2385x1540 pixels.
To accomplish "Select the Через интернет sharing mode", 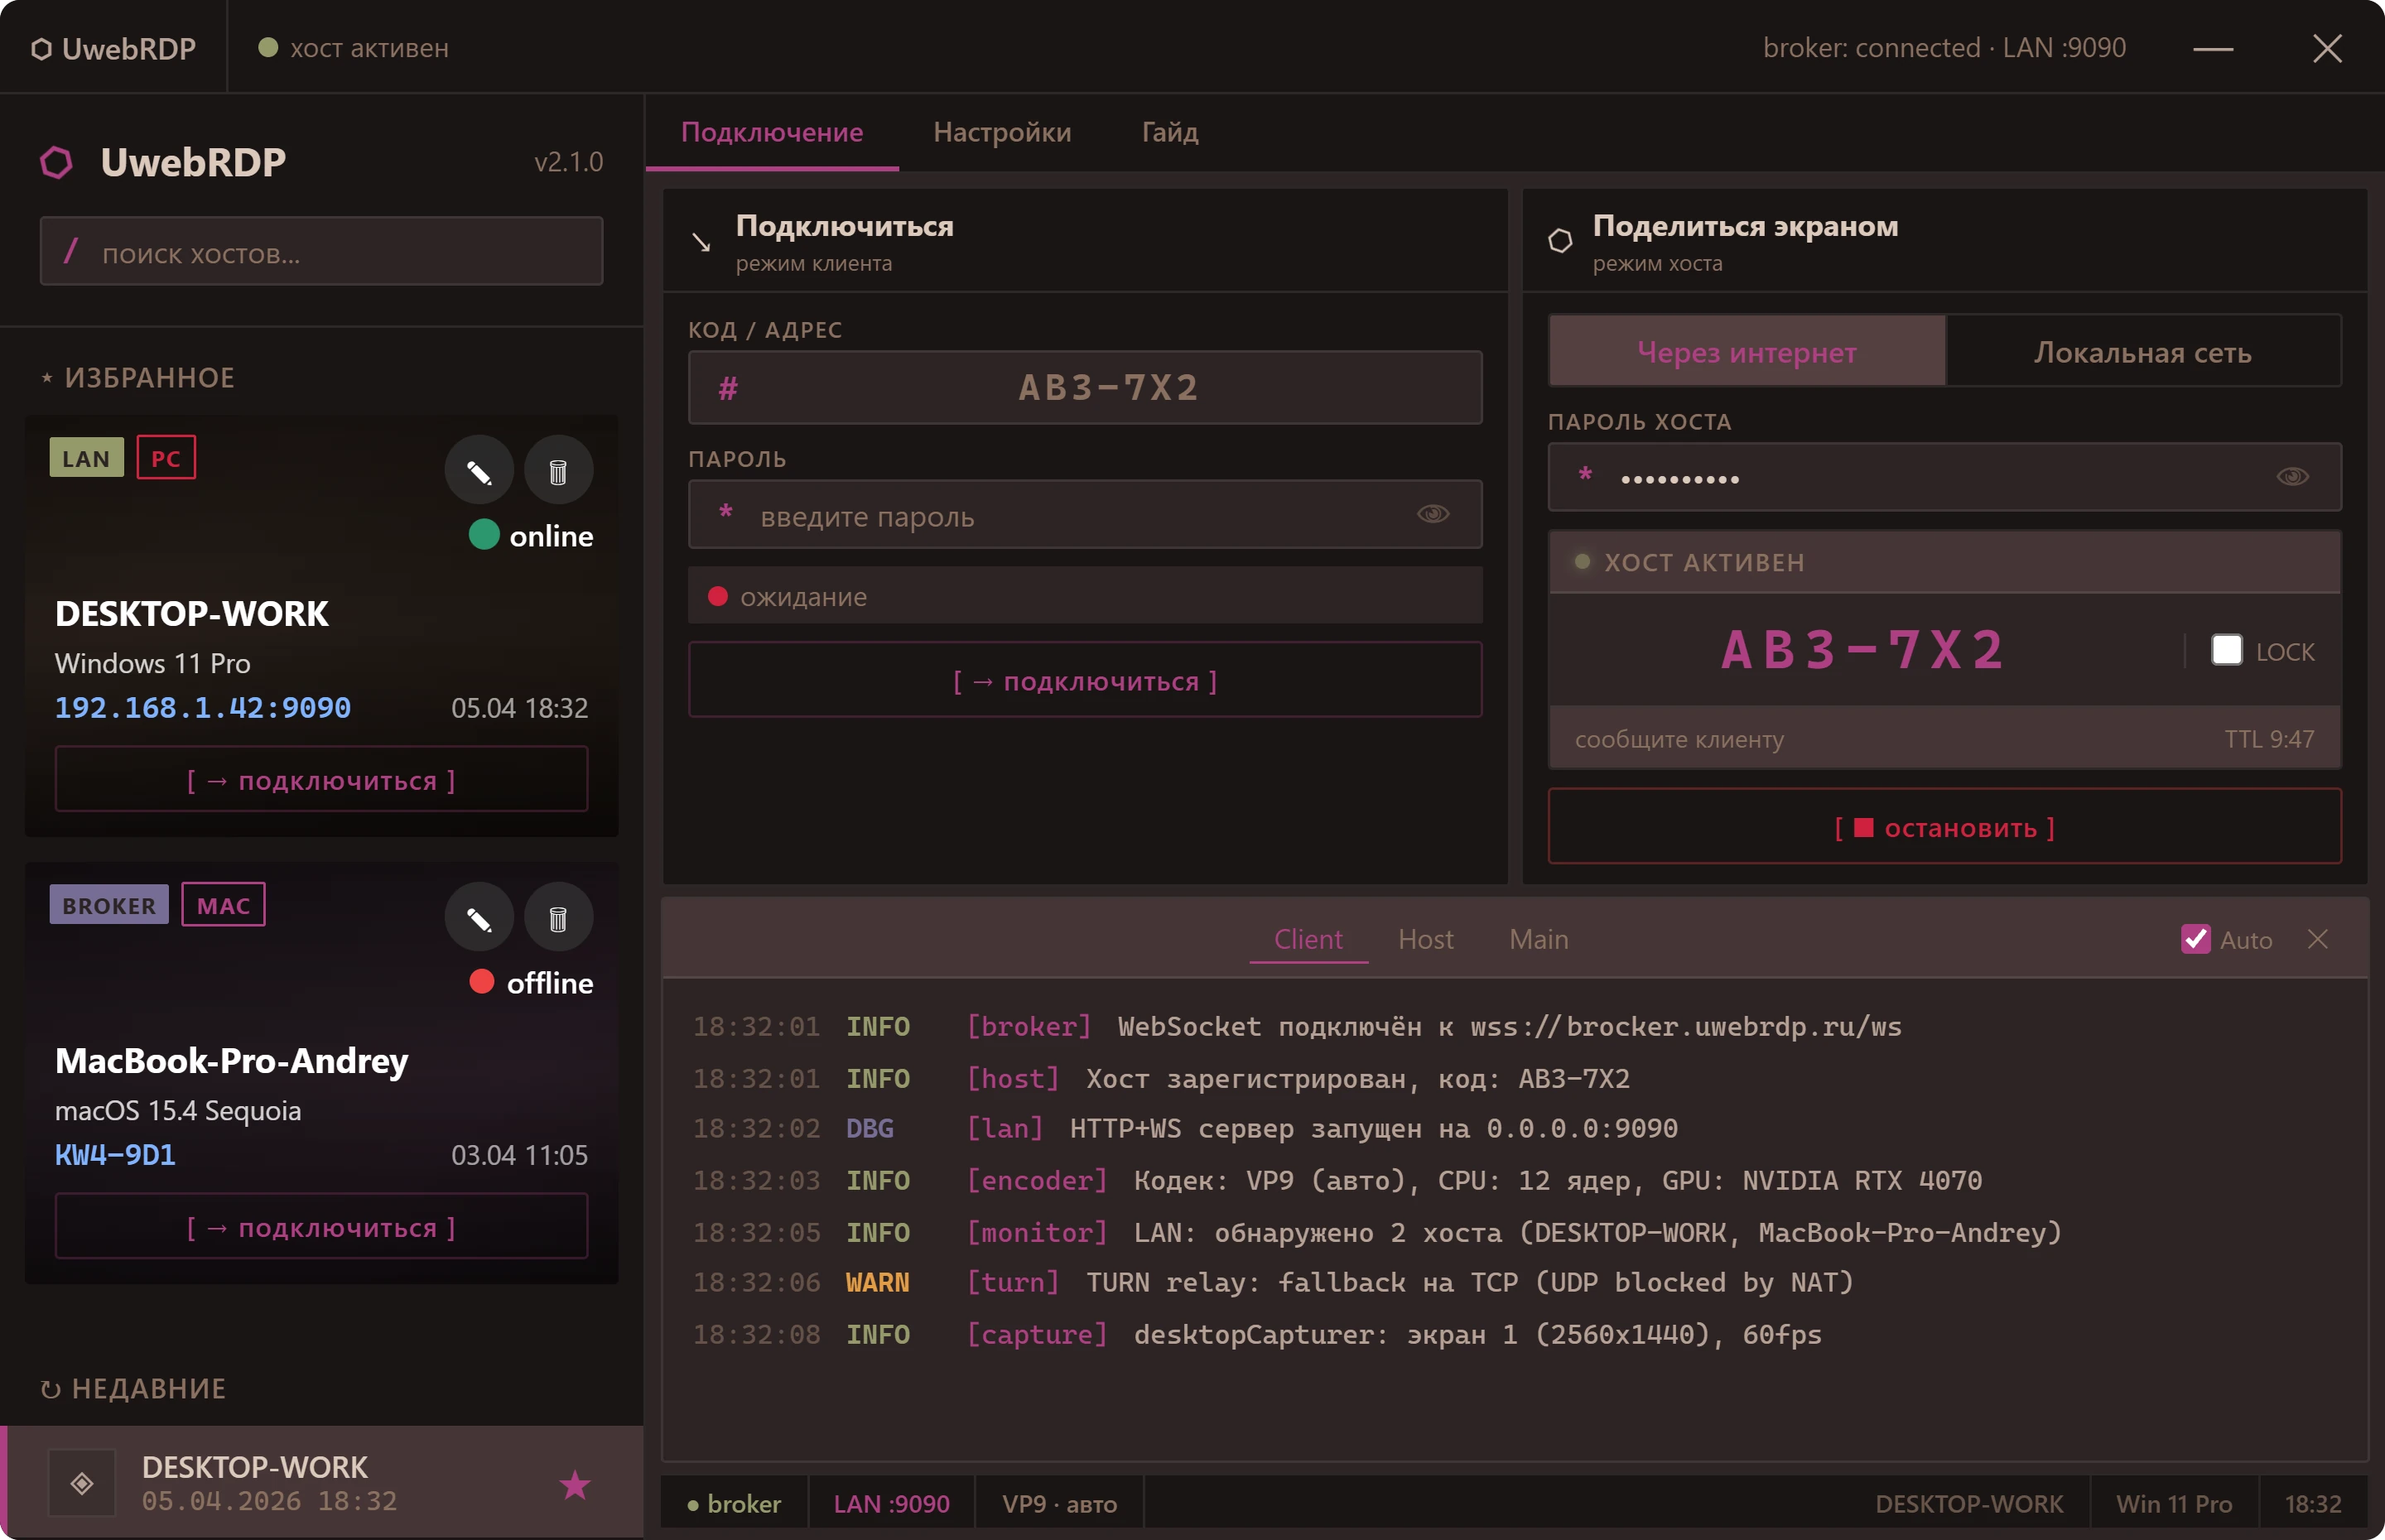I will [1747, 352].
